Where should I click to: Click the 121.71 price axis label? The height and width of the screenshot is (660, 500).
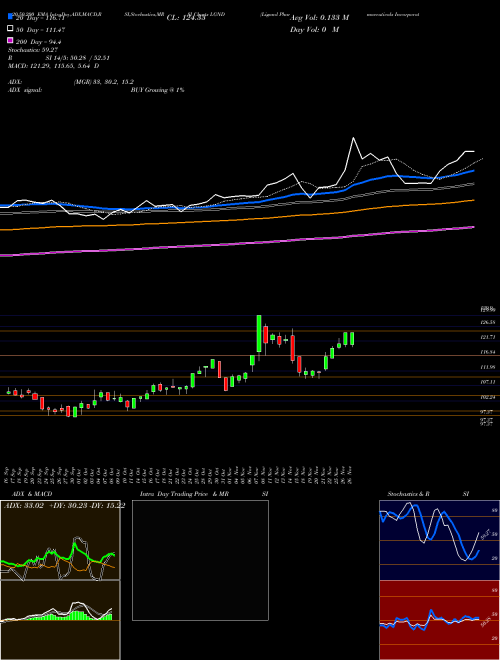(488, 337)
